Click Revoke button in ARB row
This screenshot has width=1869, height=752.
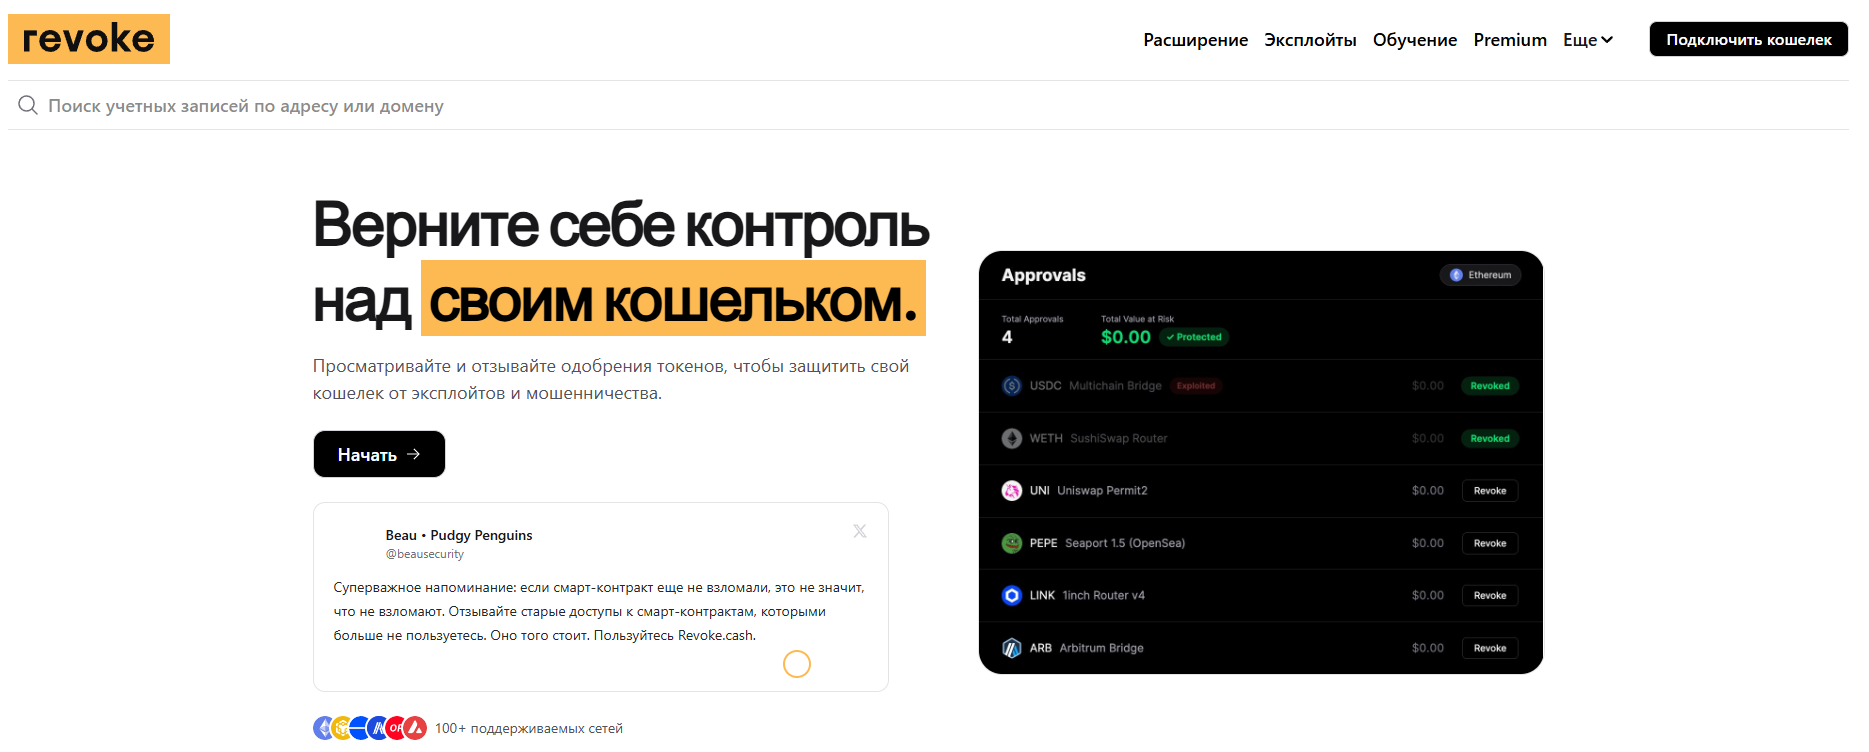(1490, 648)
